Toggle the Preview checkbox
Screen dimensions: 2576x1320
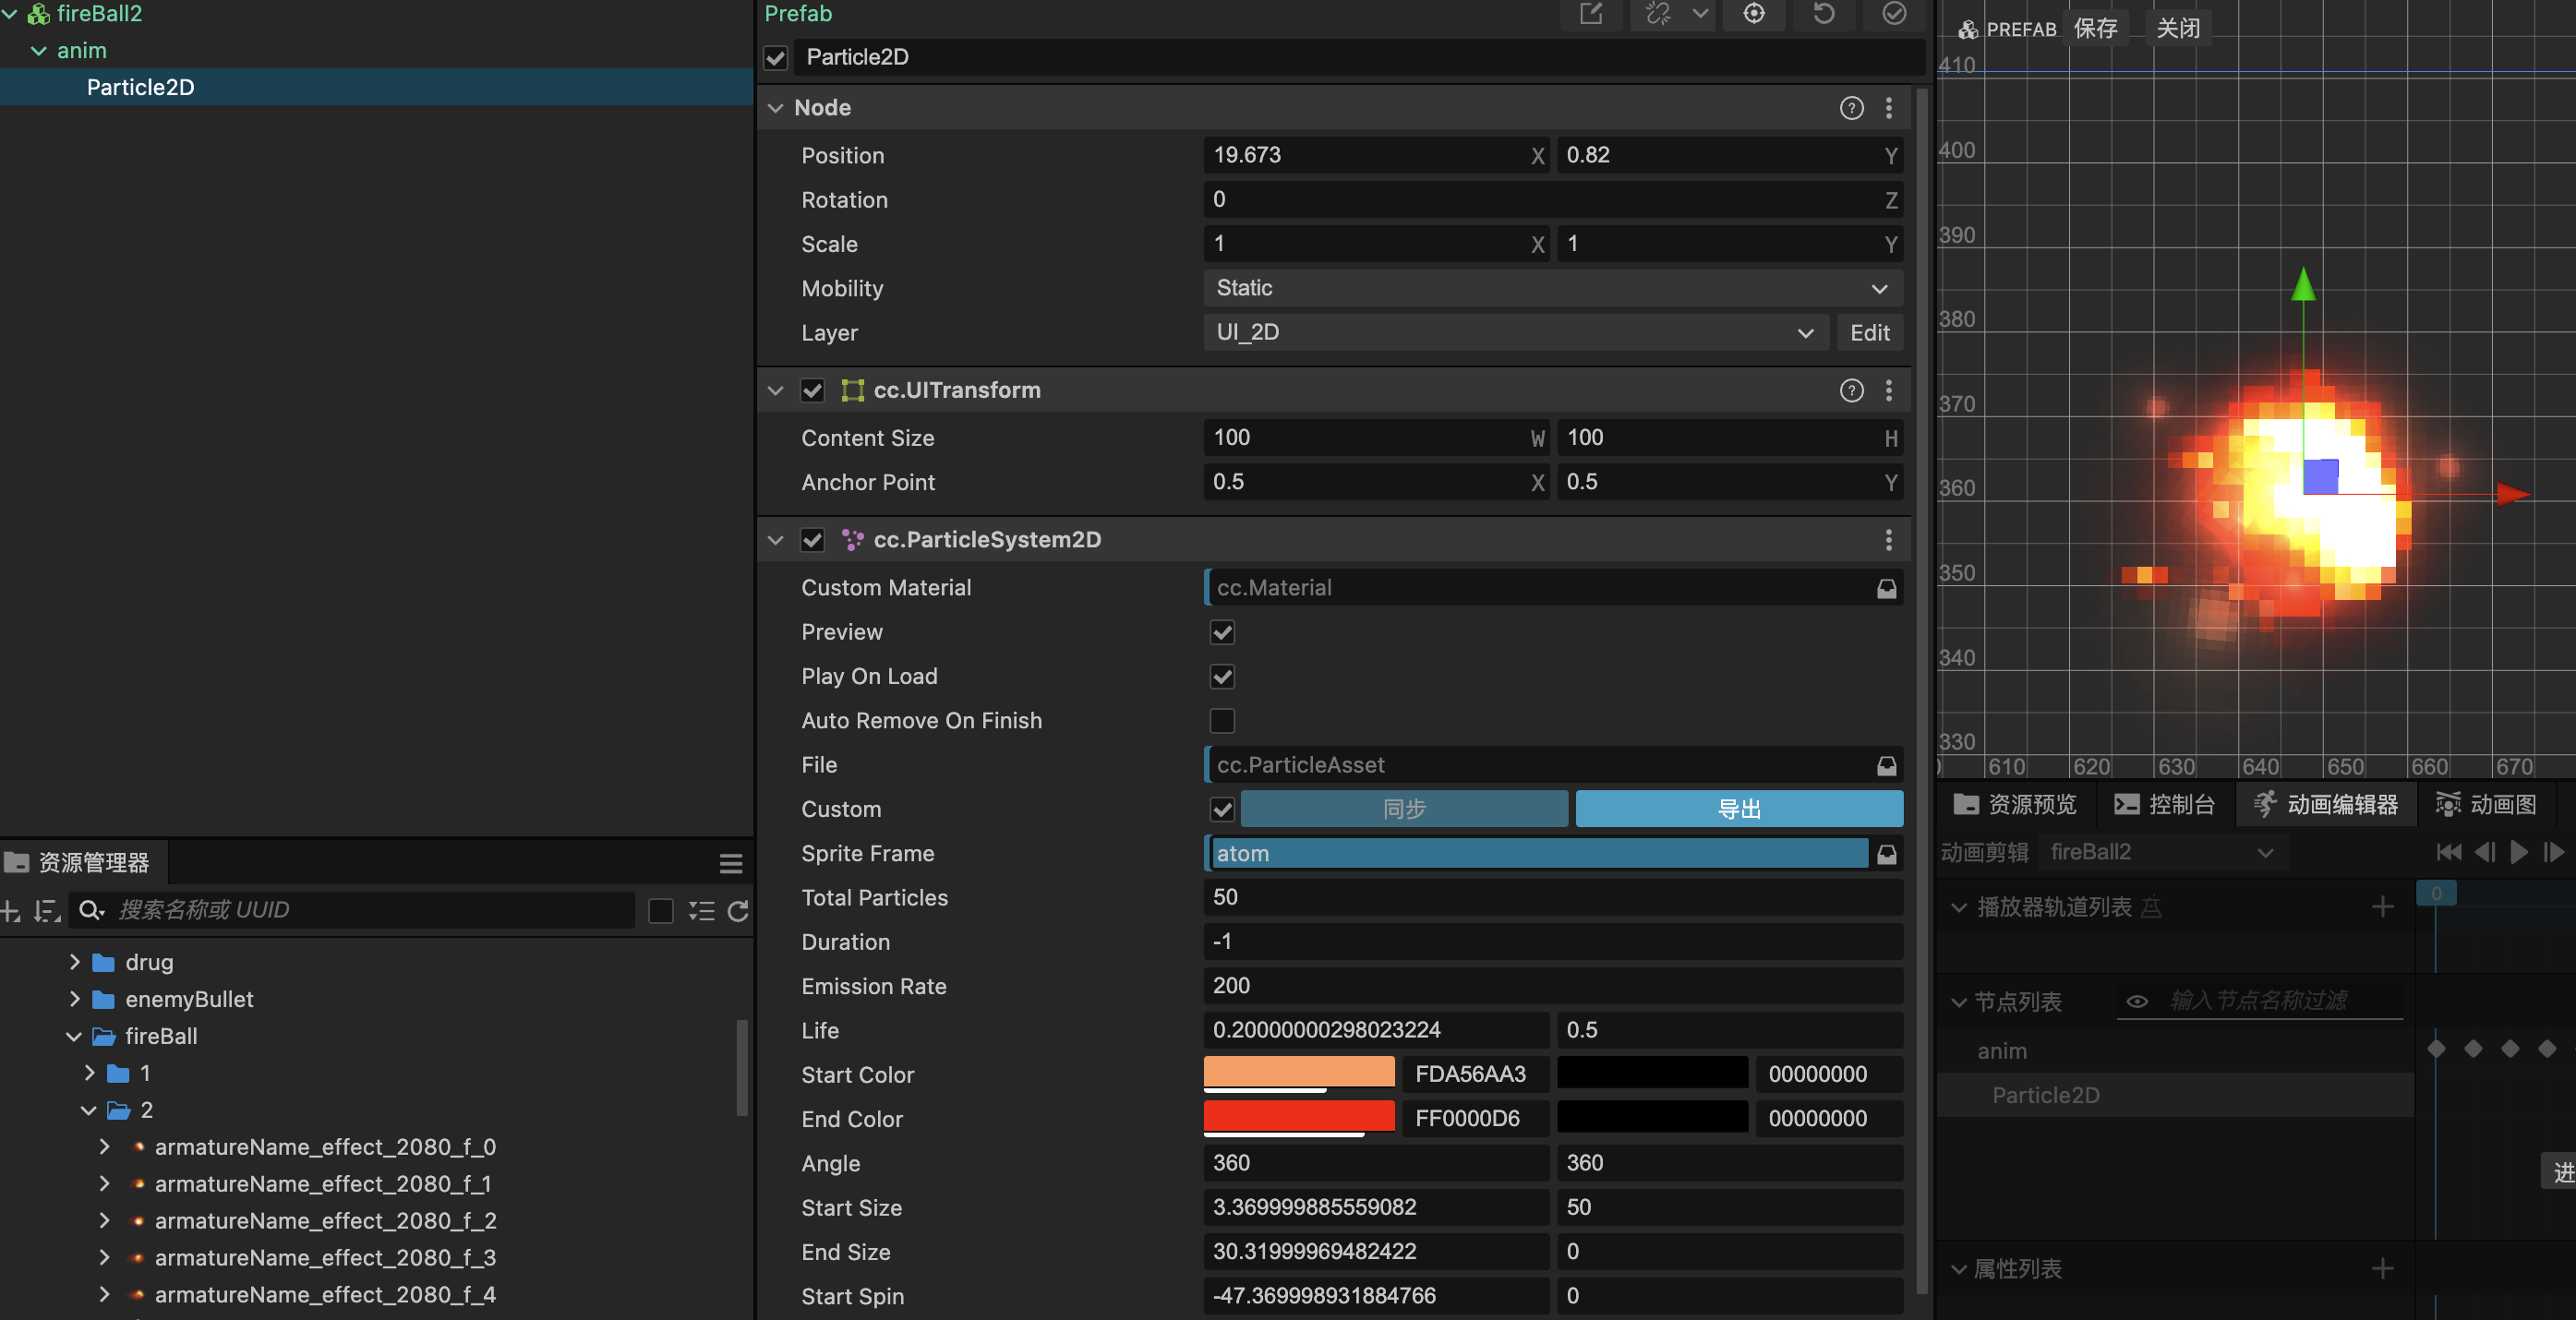(x=1222, y=632)
